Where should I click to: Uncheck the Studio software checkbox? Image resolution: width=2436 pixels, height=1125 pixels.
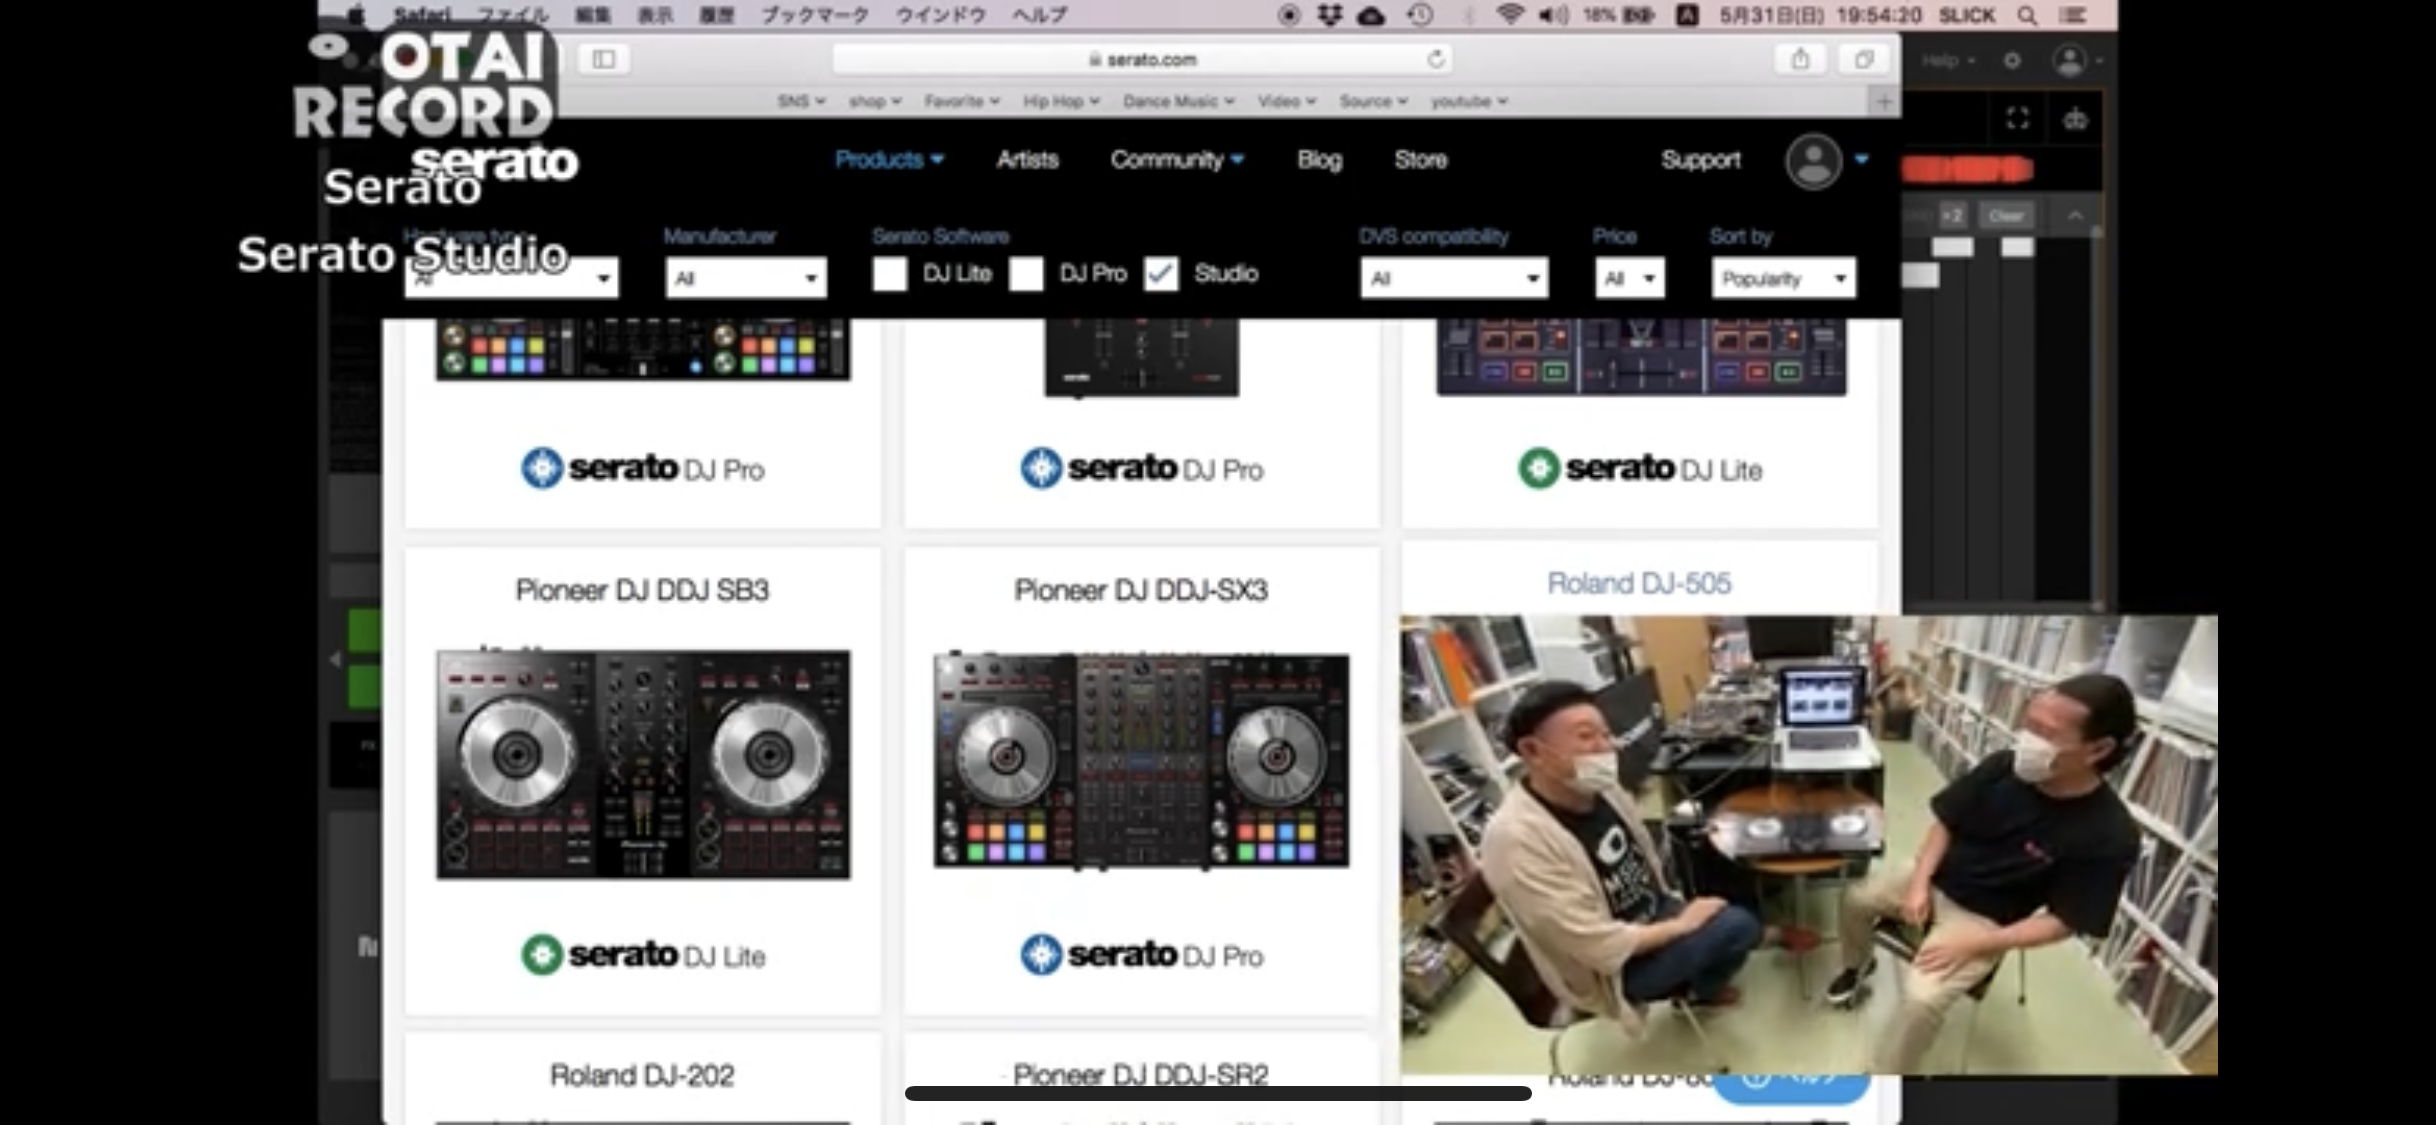tap(1162, 274)
